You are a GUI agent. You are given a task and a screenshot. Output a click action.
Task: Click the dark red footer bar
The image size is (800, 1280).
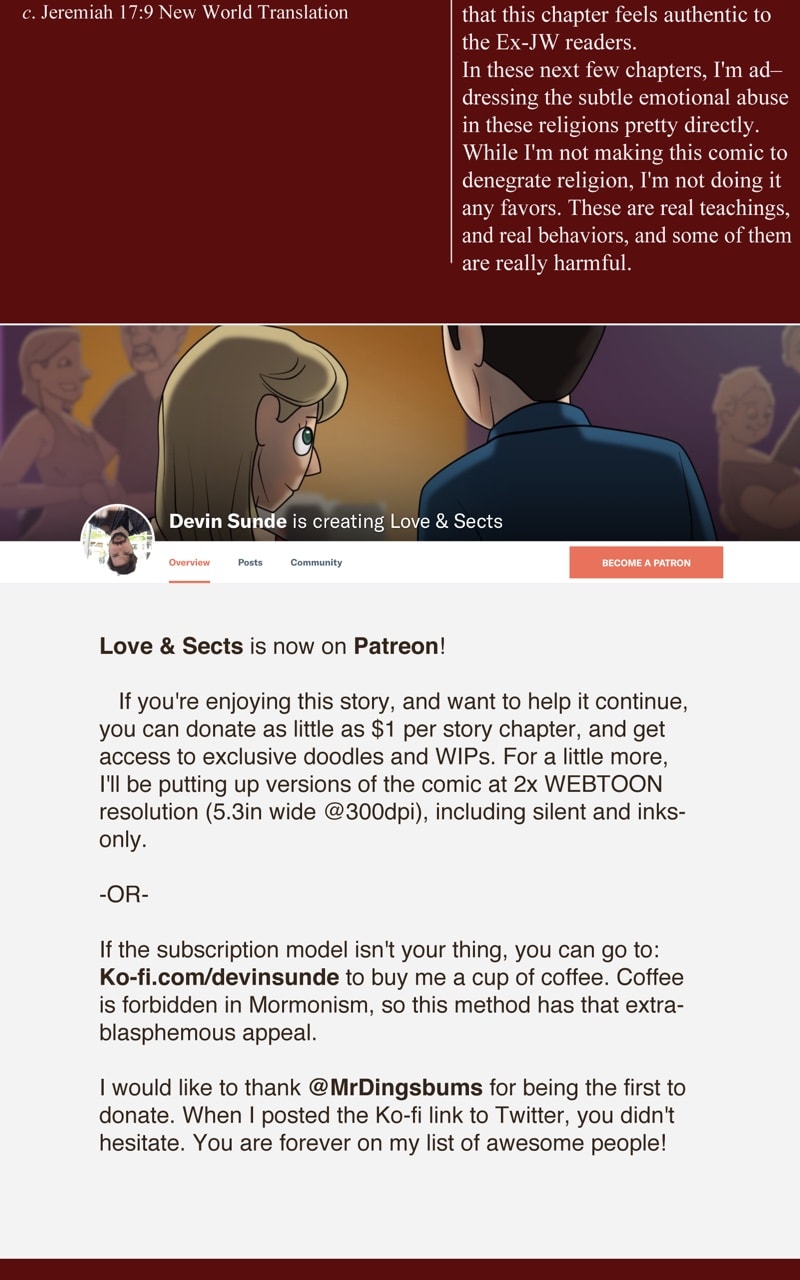pos(400,1269)
